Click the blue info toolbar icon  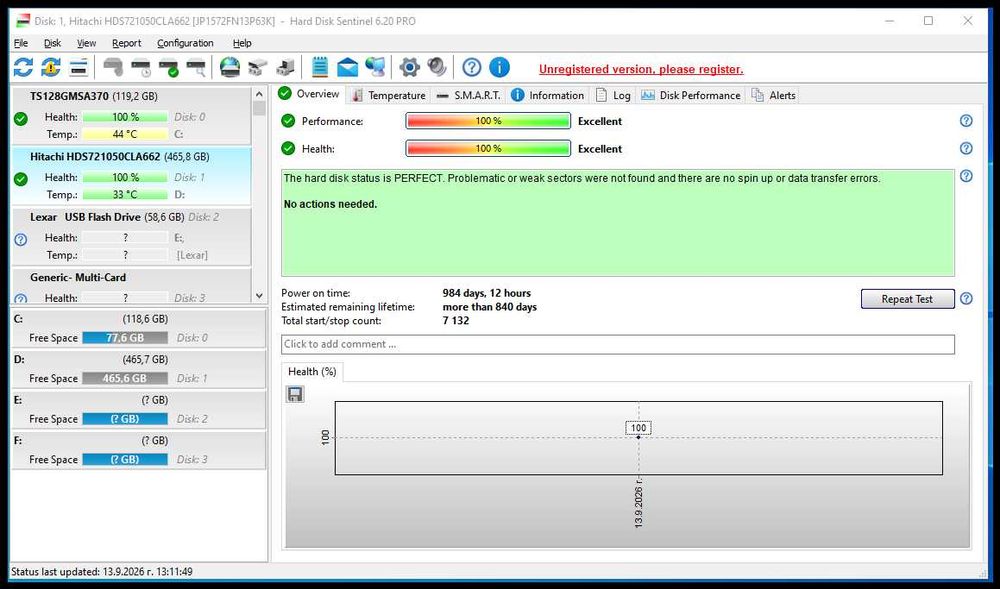499,67
